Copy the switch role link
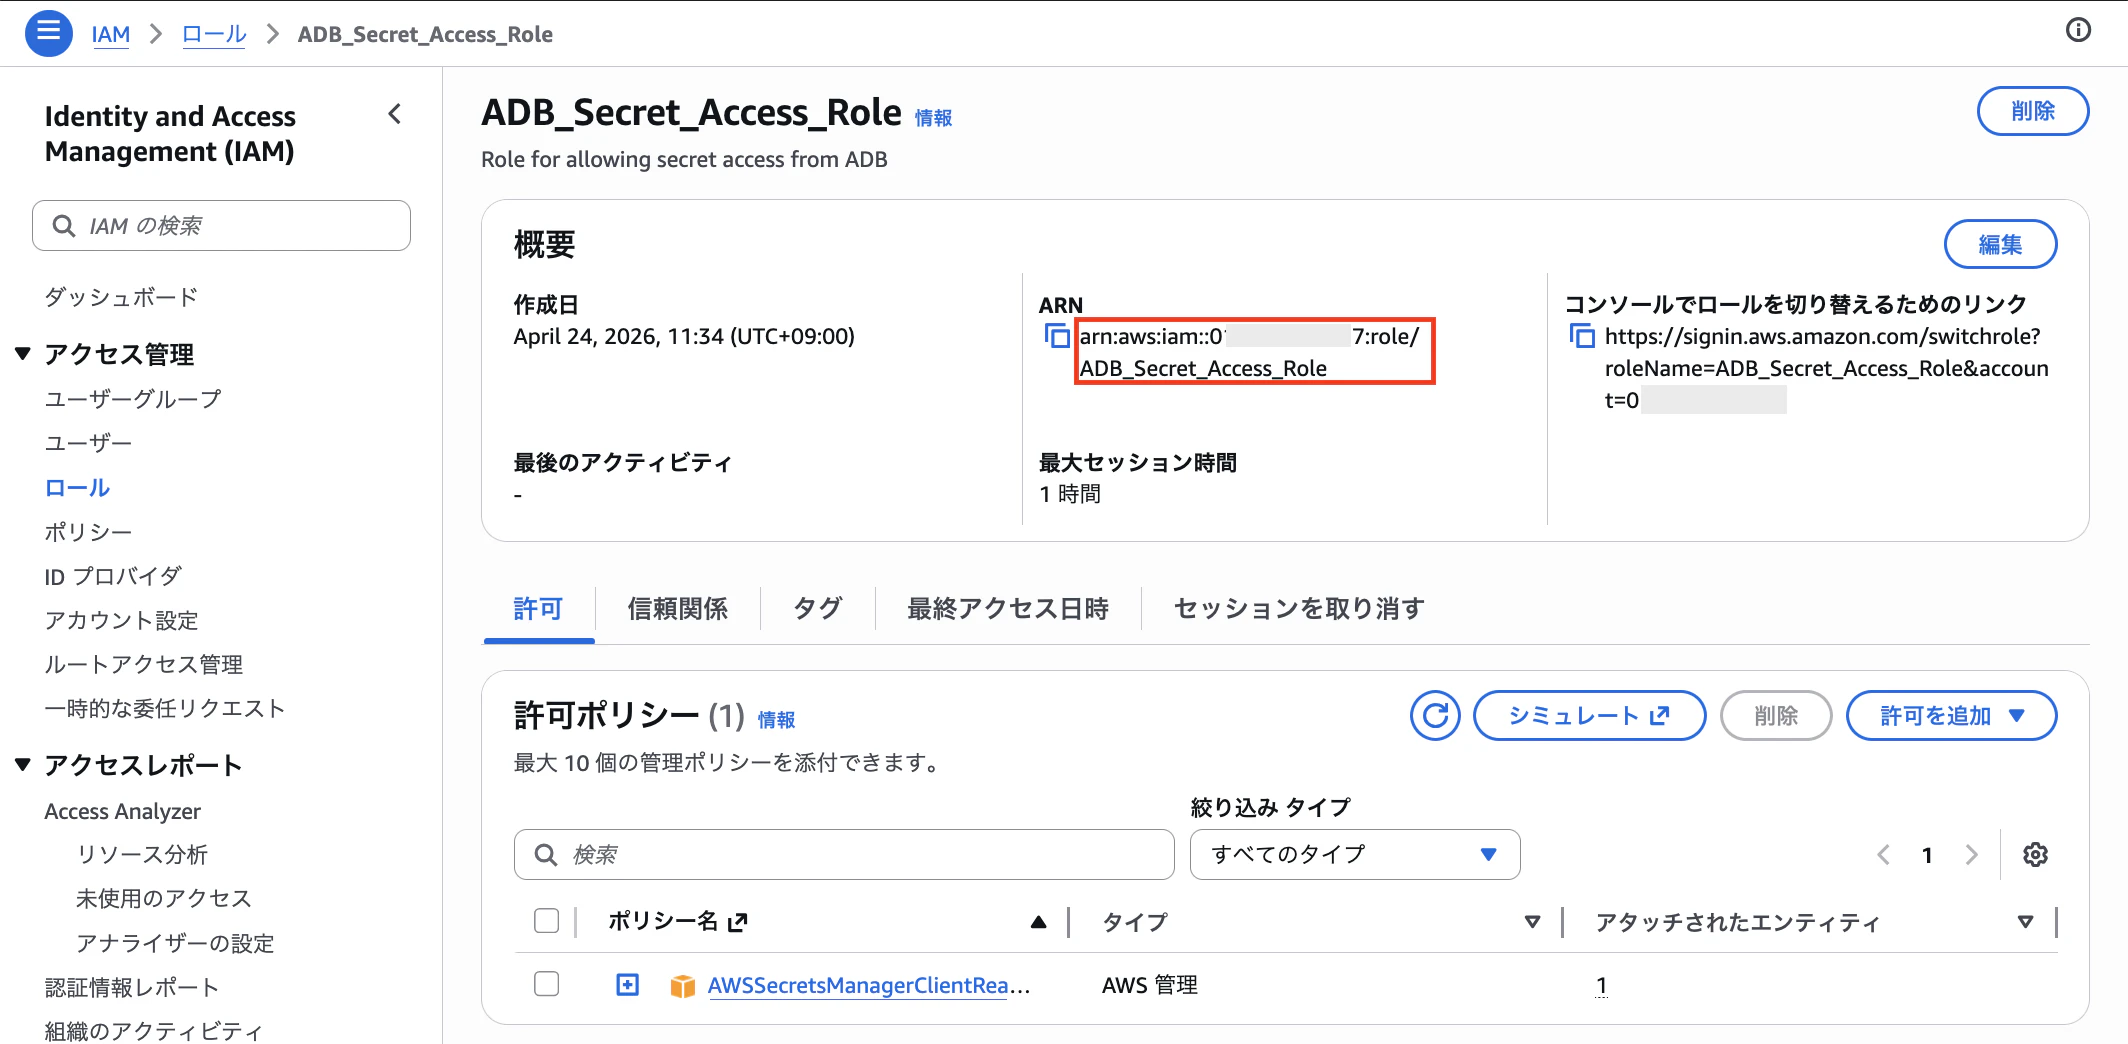The height and width of the screenshot is (1044, 2128). point(1582,336)
